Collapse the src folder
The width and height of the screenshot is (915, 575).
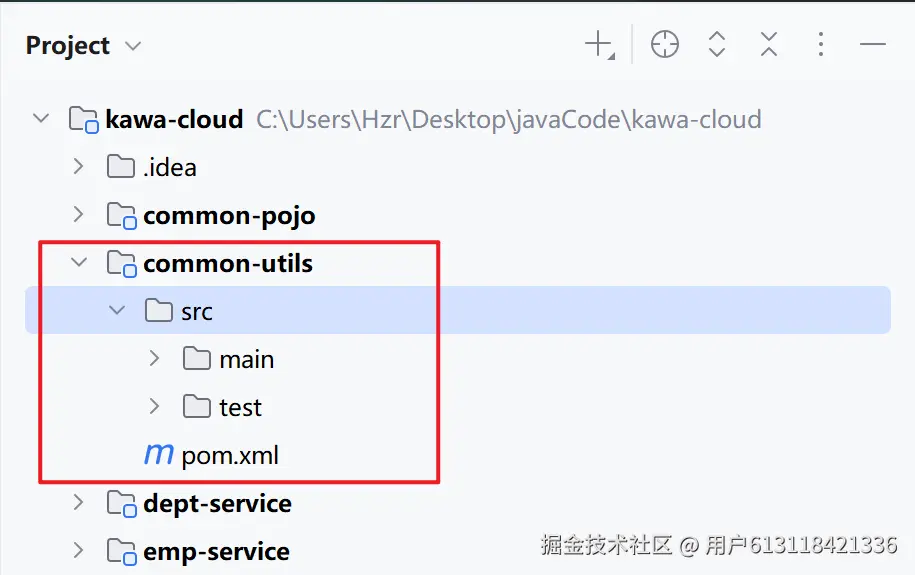117,311
